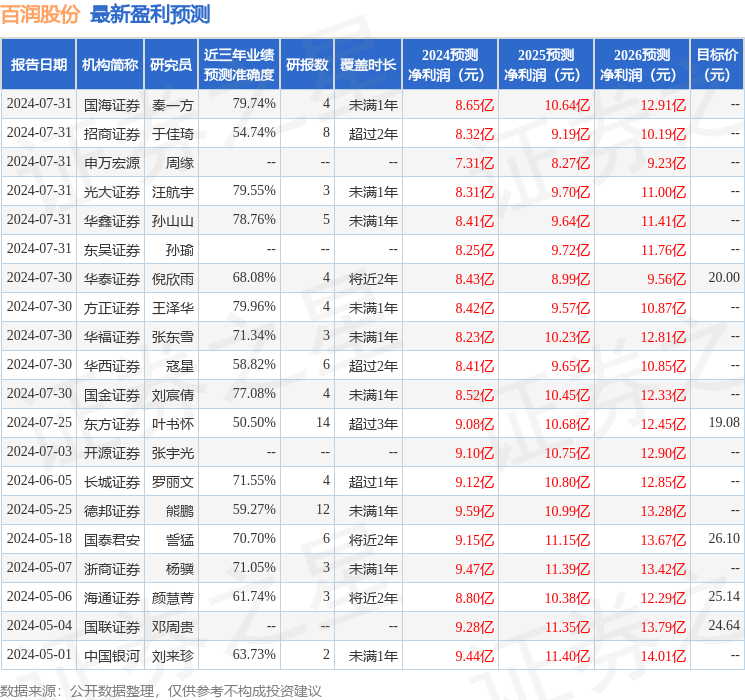Click the 数据来源 disclaimer footer text
This screenshot has height=700, width=745.
click(161, 690)
